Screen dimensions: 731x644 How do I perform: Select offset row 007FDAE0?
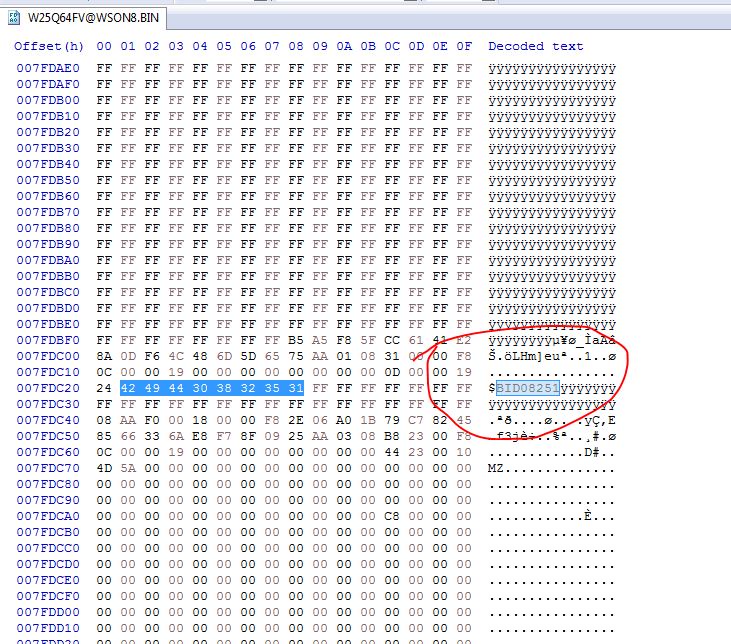coord(48,68)
